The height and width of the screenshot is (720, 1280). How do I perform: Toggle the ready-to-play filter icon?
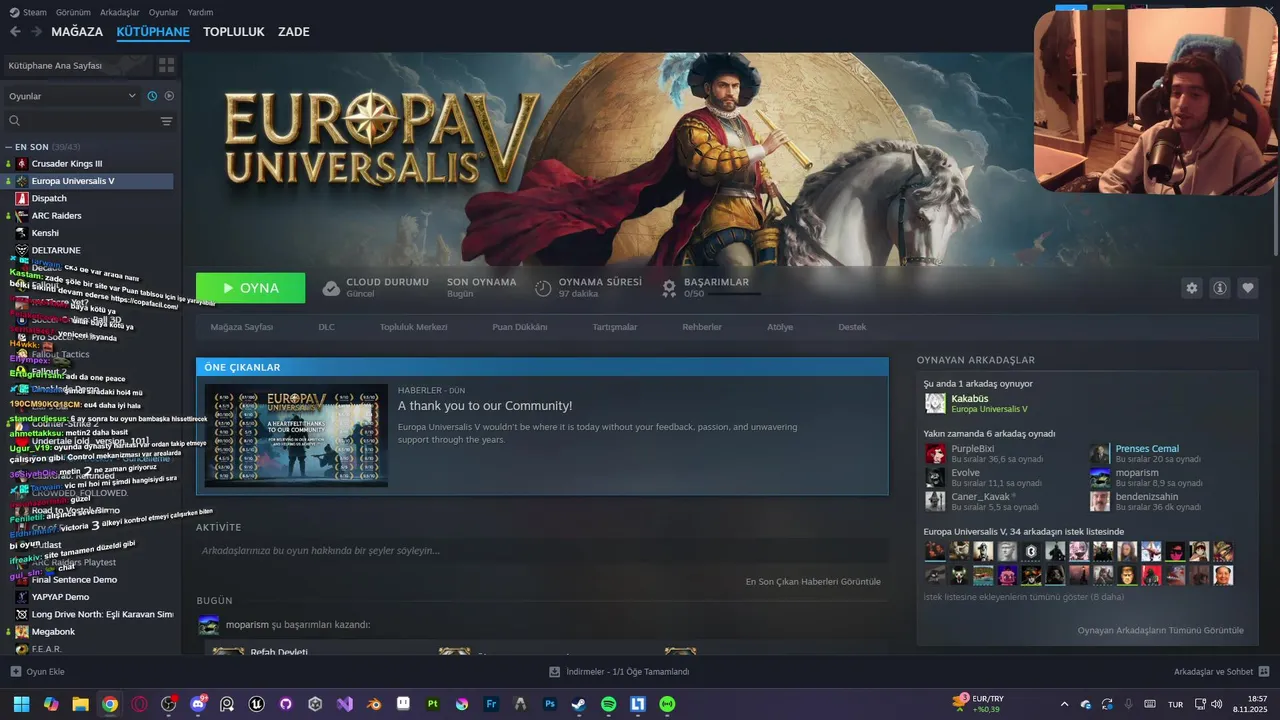[169, 96]
